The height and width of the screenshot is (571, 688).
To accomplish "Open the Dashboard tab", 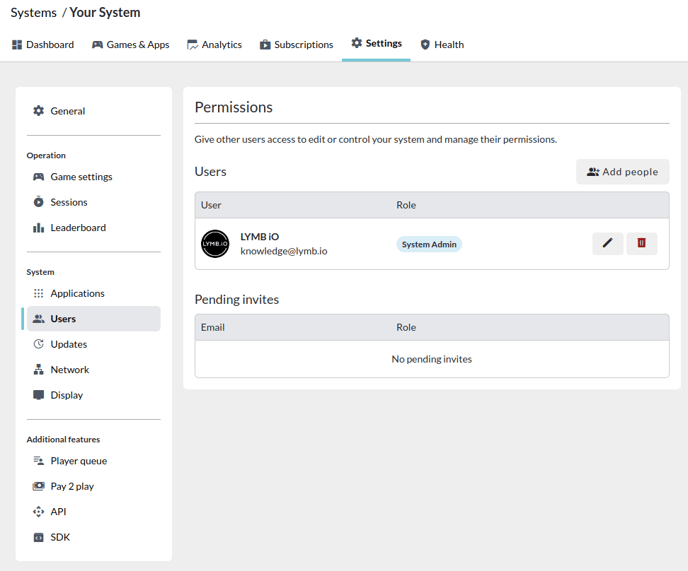I will tap(43, 45).
